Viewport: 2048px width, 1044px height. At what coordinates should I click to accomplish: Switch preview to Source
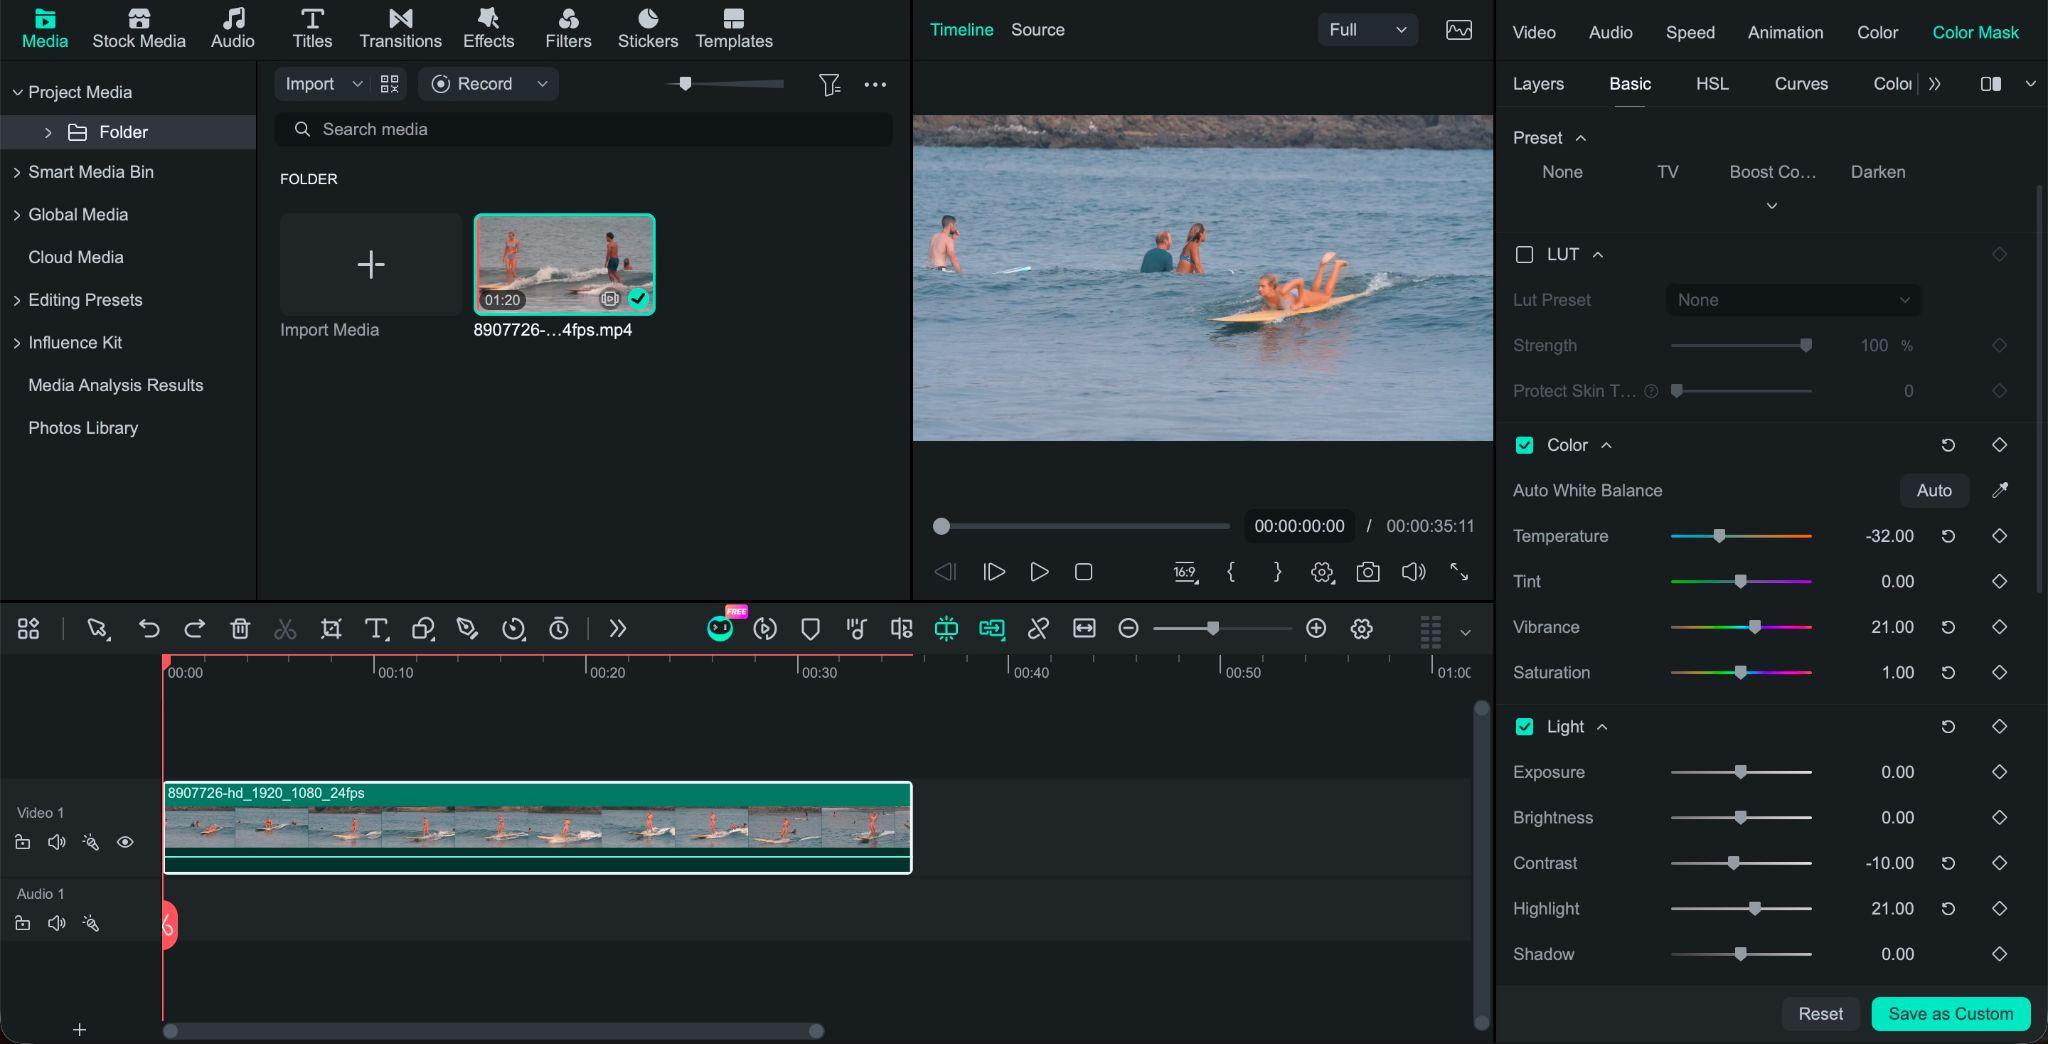tap(1037, 30)
